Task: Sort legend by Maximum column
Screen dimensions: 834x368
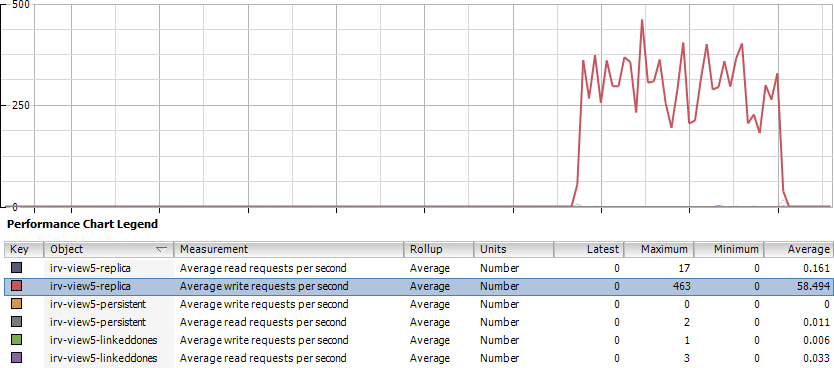Action: pyautogui.click(x=658, y=249)
